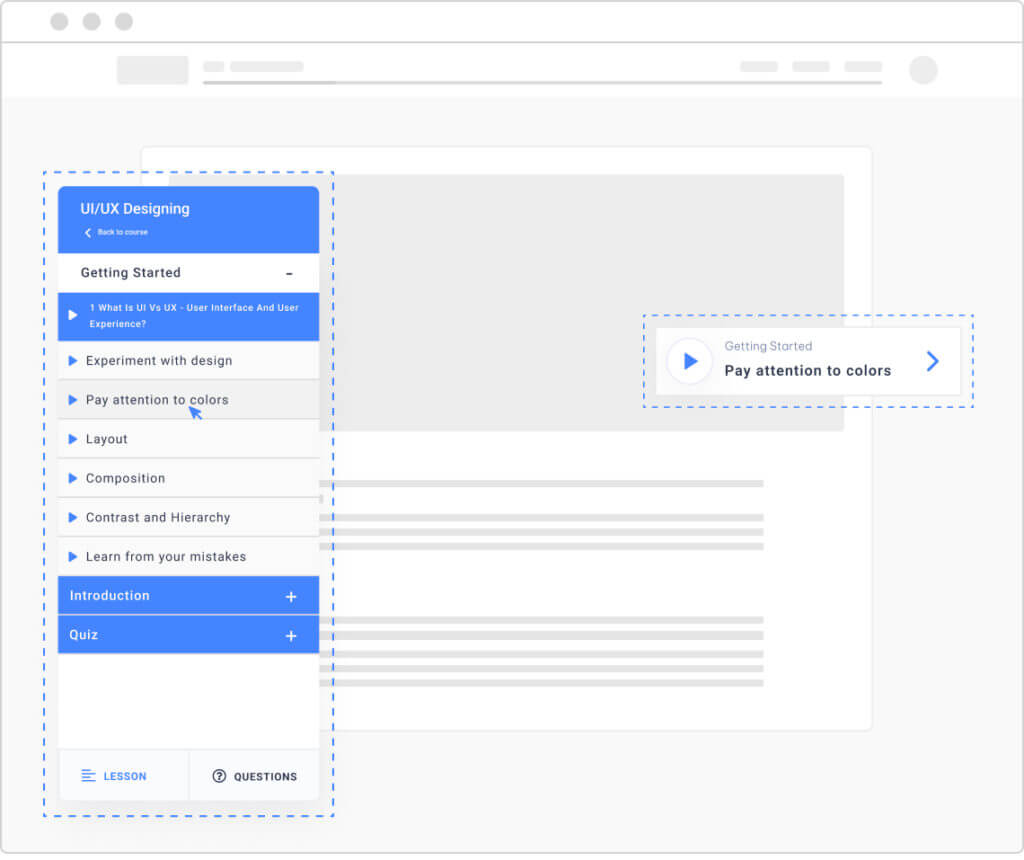Switch to the QUESTIONS tab
The image size is (1024, 860).
click(x=254, y=776)
